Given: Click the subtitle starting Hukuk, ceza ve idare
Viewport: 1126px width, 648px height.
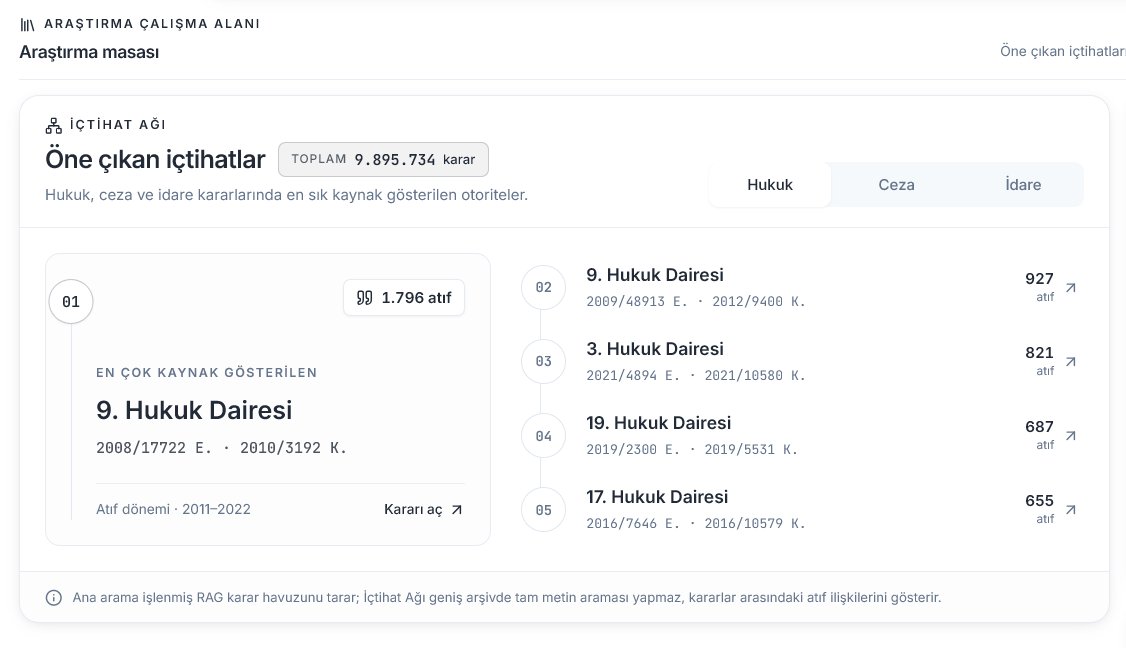Looking at the screenshot, I should [x=287, y=195].
